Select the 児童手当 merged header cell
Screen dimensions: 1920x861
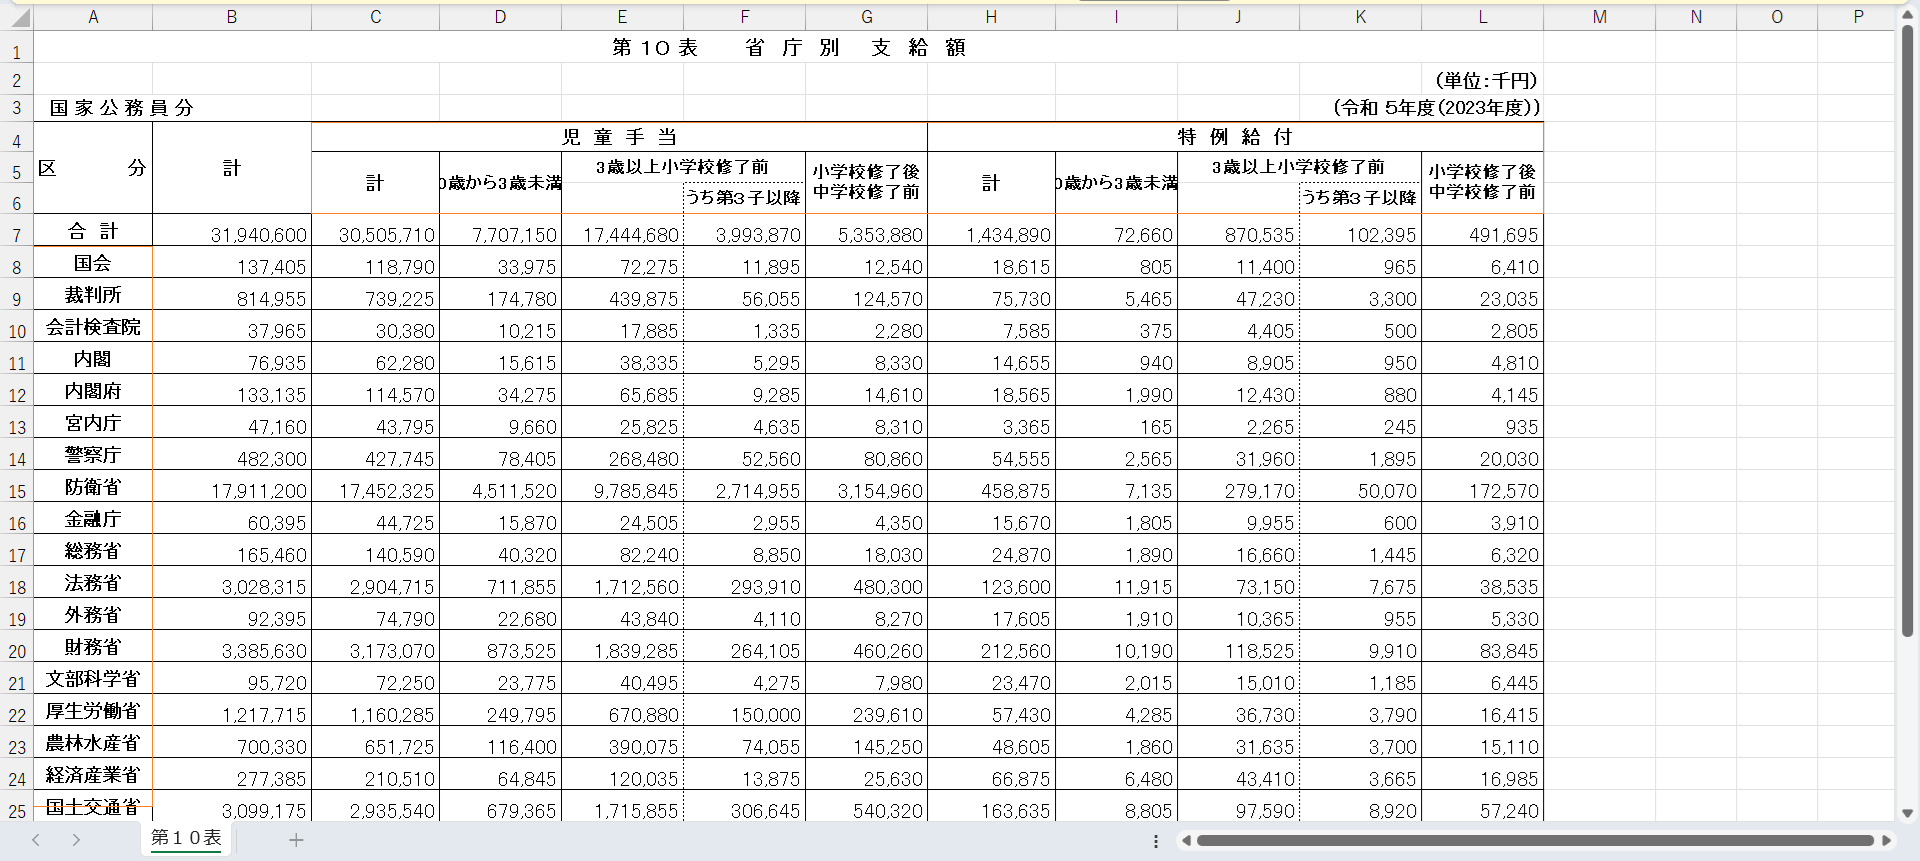tap(619, 137)
